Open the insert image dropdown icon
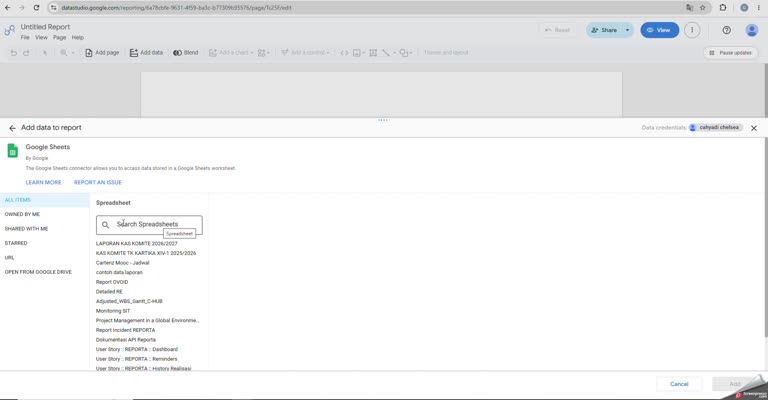The image size is (768, 400). coord(359,53)
